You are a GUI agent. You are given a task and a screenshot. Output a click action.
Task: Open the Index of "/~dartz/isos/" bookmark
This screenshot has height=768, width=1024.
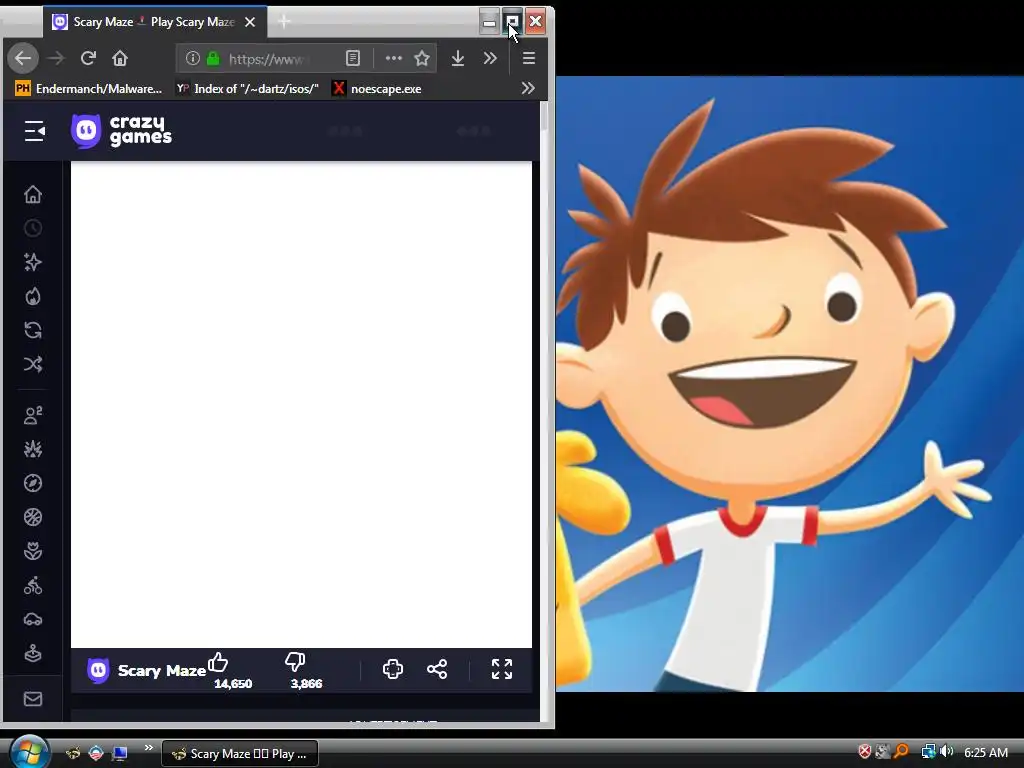point(248,89)
